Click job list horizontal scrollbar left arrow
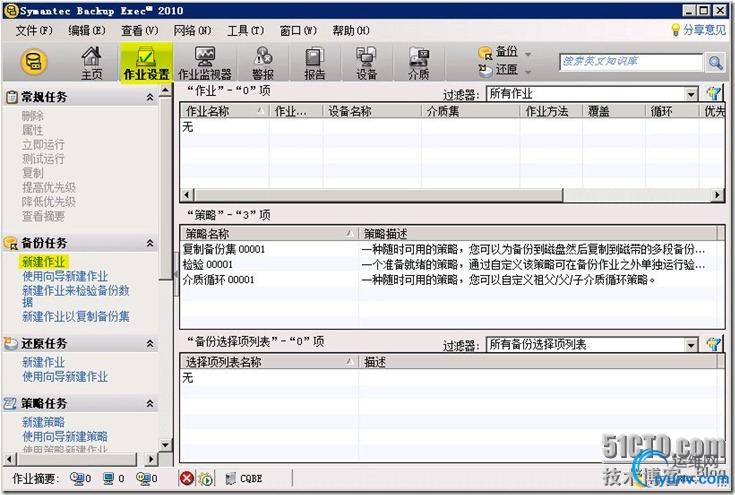Screen dimensions: 735x495 [x=188, y=195]
